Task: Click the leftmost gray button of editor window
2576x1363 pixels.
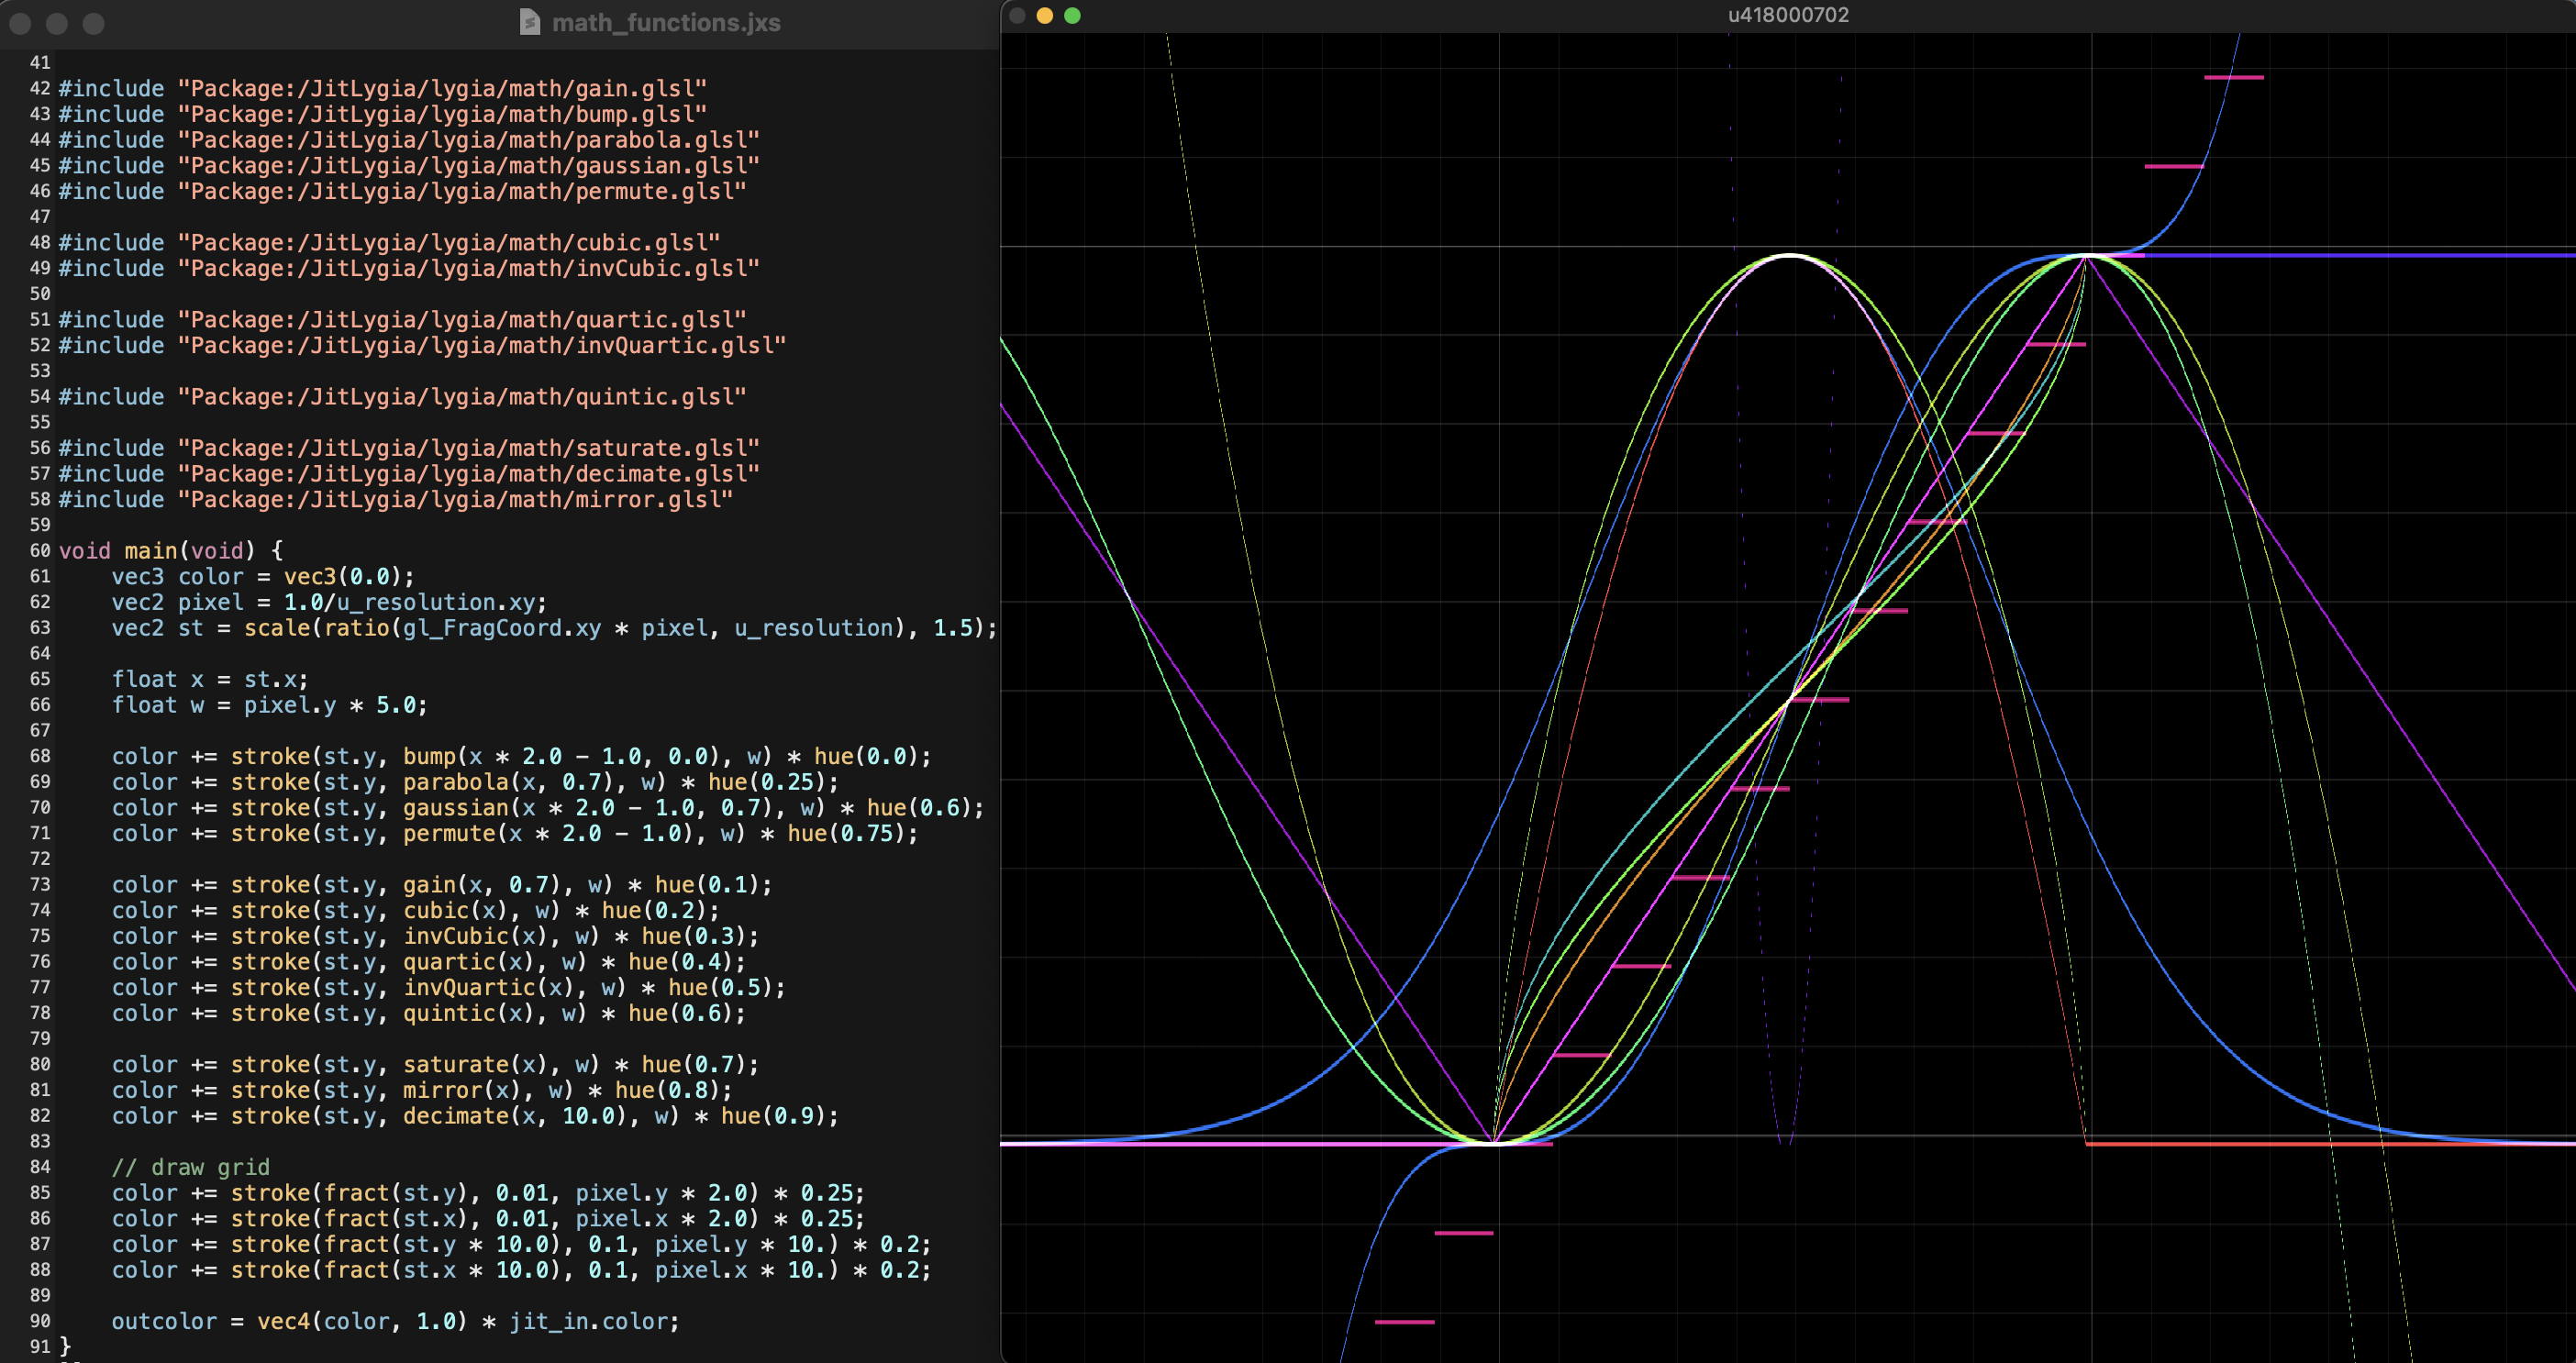Action: [x=20, y=23]
